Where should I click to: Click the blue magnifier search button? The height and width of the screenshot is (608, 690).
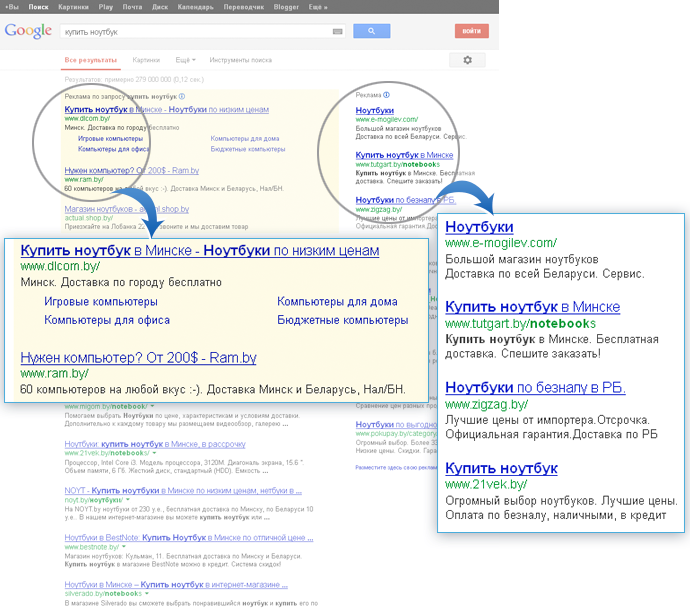pos(371,31)
